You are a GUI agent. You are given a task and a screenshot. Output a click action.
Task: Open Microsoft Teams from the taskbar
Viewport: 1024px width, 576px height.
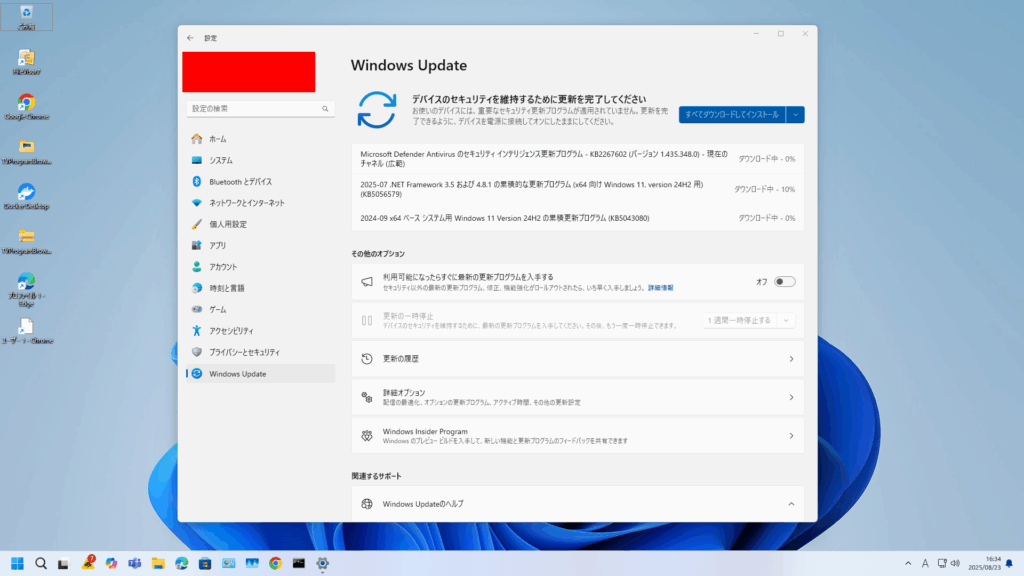(x=135, y=564)
